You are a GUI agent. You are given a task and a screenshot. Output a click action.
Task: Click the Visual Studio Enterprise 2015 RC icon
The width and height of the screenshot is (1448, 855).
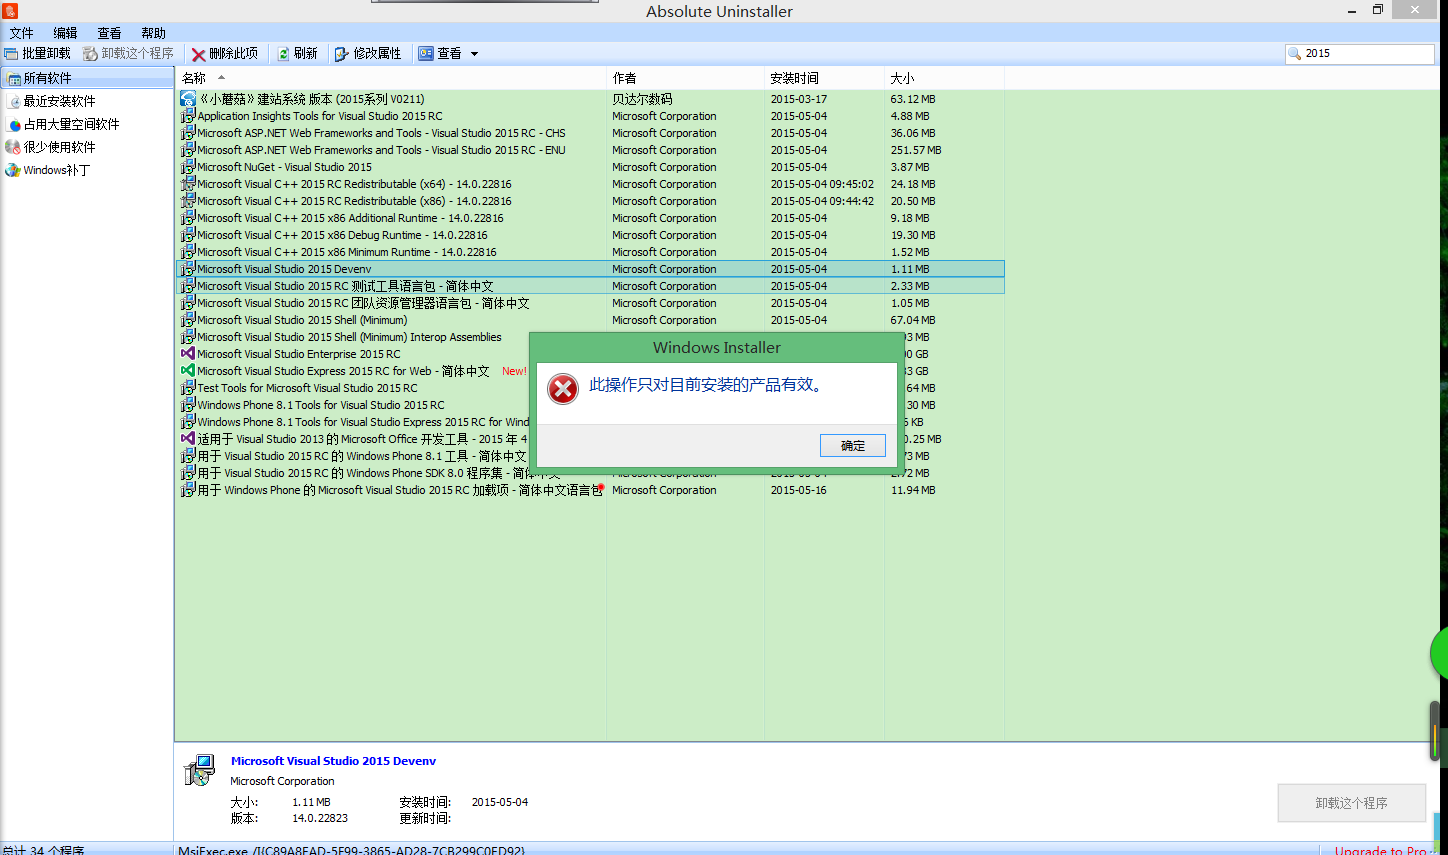pyautogui.click(x=188, y=354)
